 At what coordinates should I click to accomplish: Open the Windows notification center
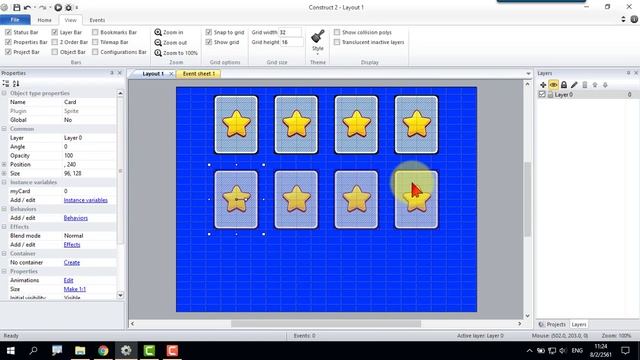pyautogui.click(x=625, y=351)
